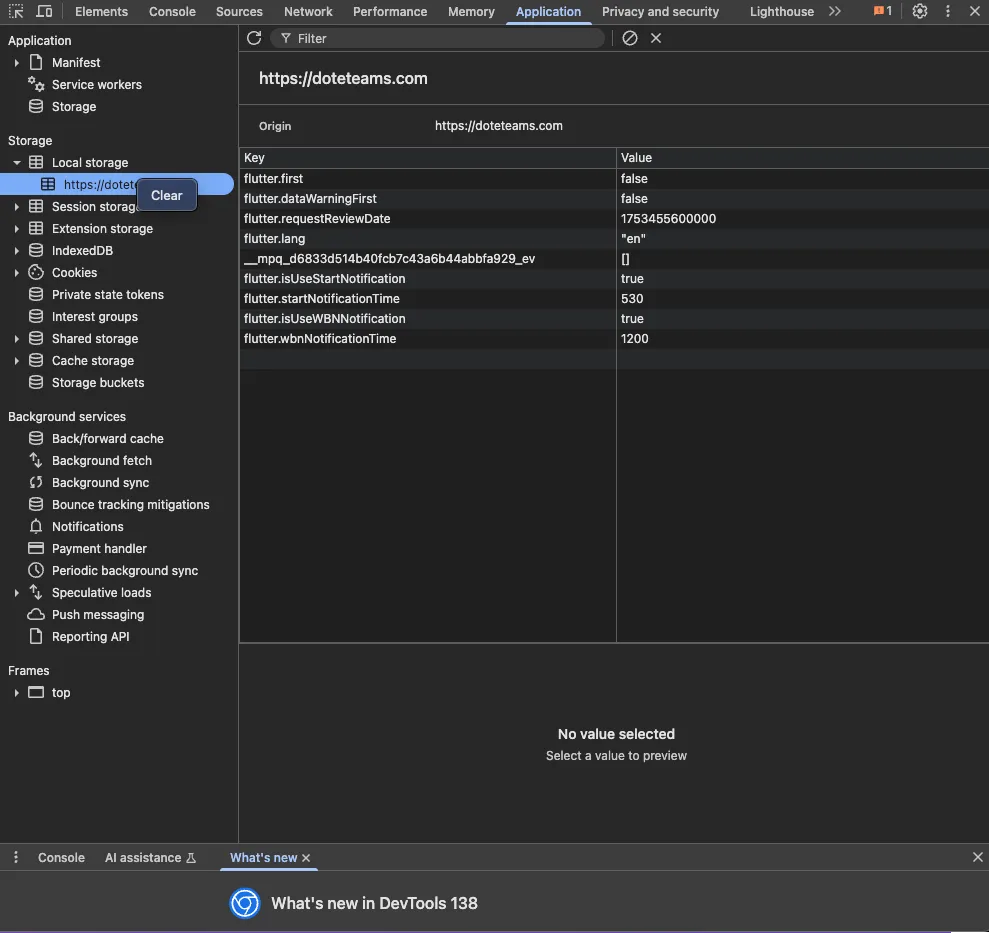Expand the top frame node
The width and height of the screenshot is (989, 933).
(16, 693)
